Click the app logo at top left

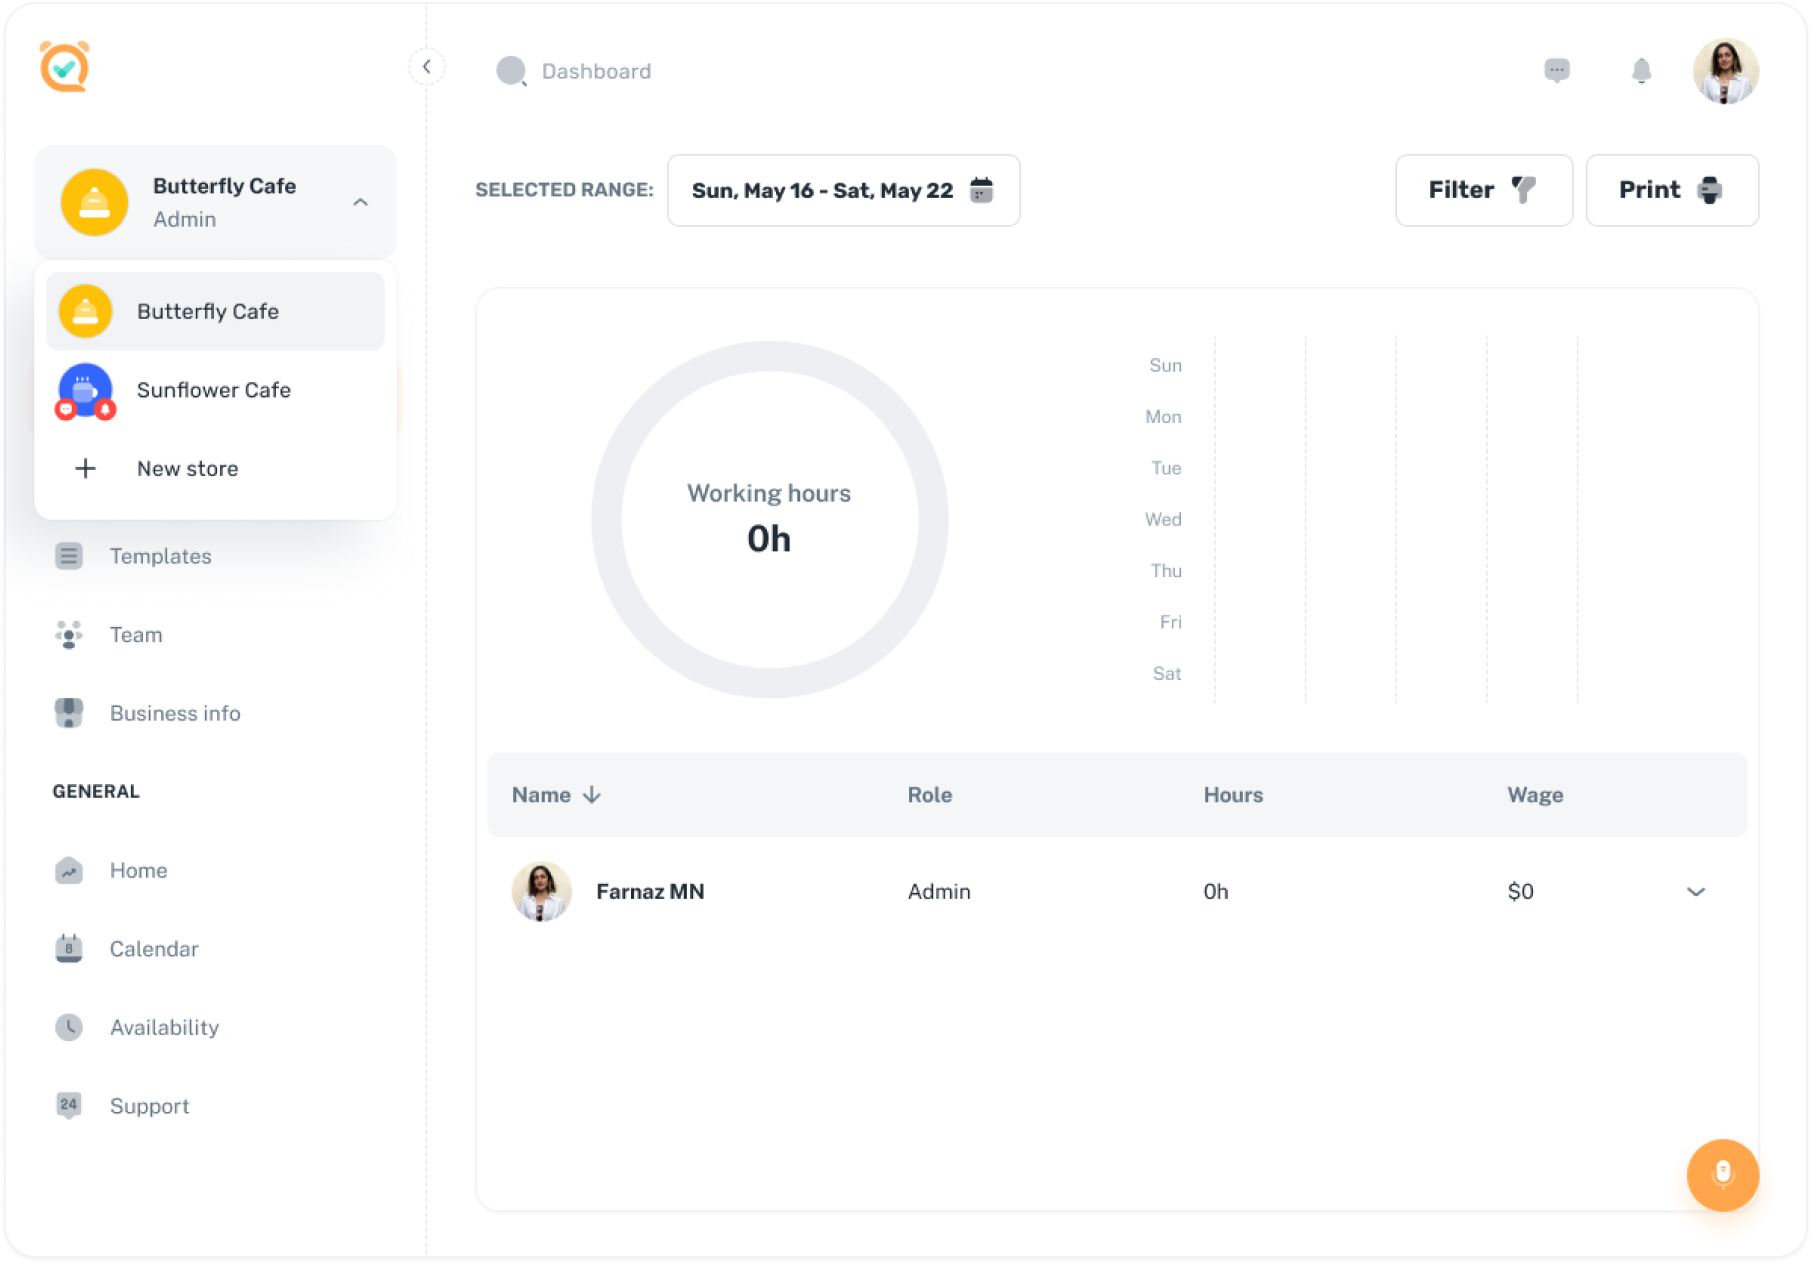(x=66, y=68)
